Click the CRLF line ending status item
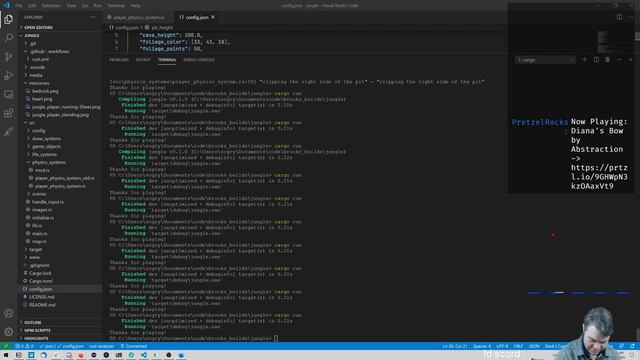Viewport: 640px width, 360px height. point(518,346)
